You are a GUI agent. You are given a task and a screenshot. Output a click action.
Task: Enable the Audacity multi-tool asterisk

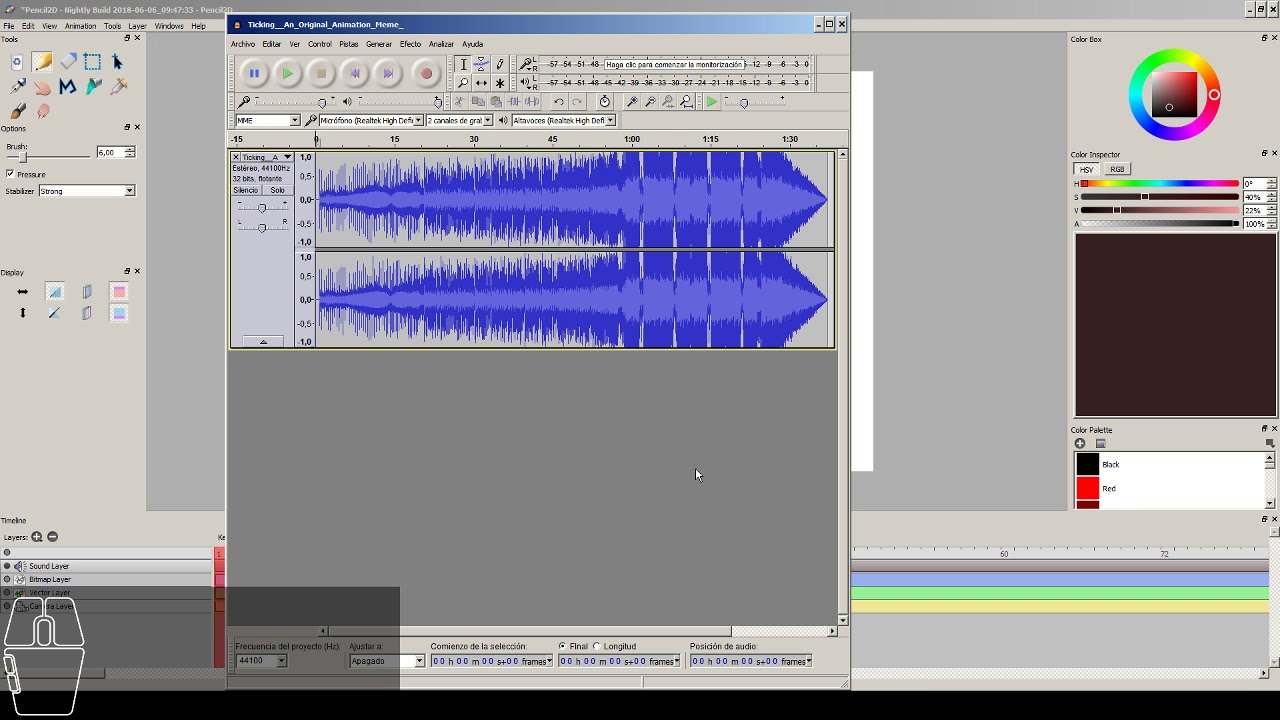pos(500,83)
